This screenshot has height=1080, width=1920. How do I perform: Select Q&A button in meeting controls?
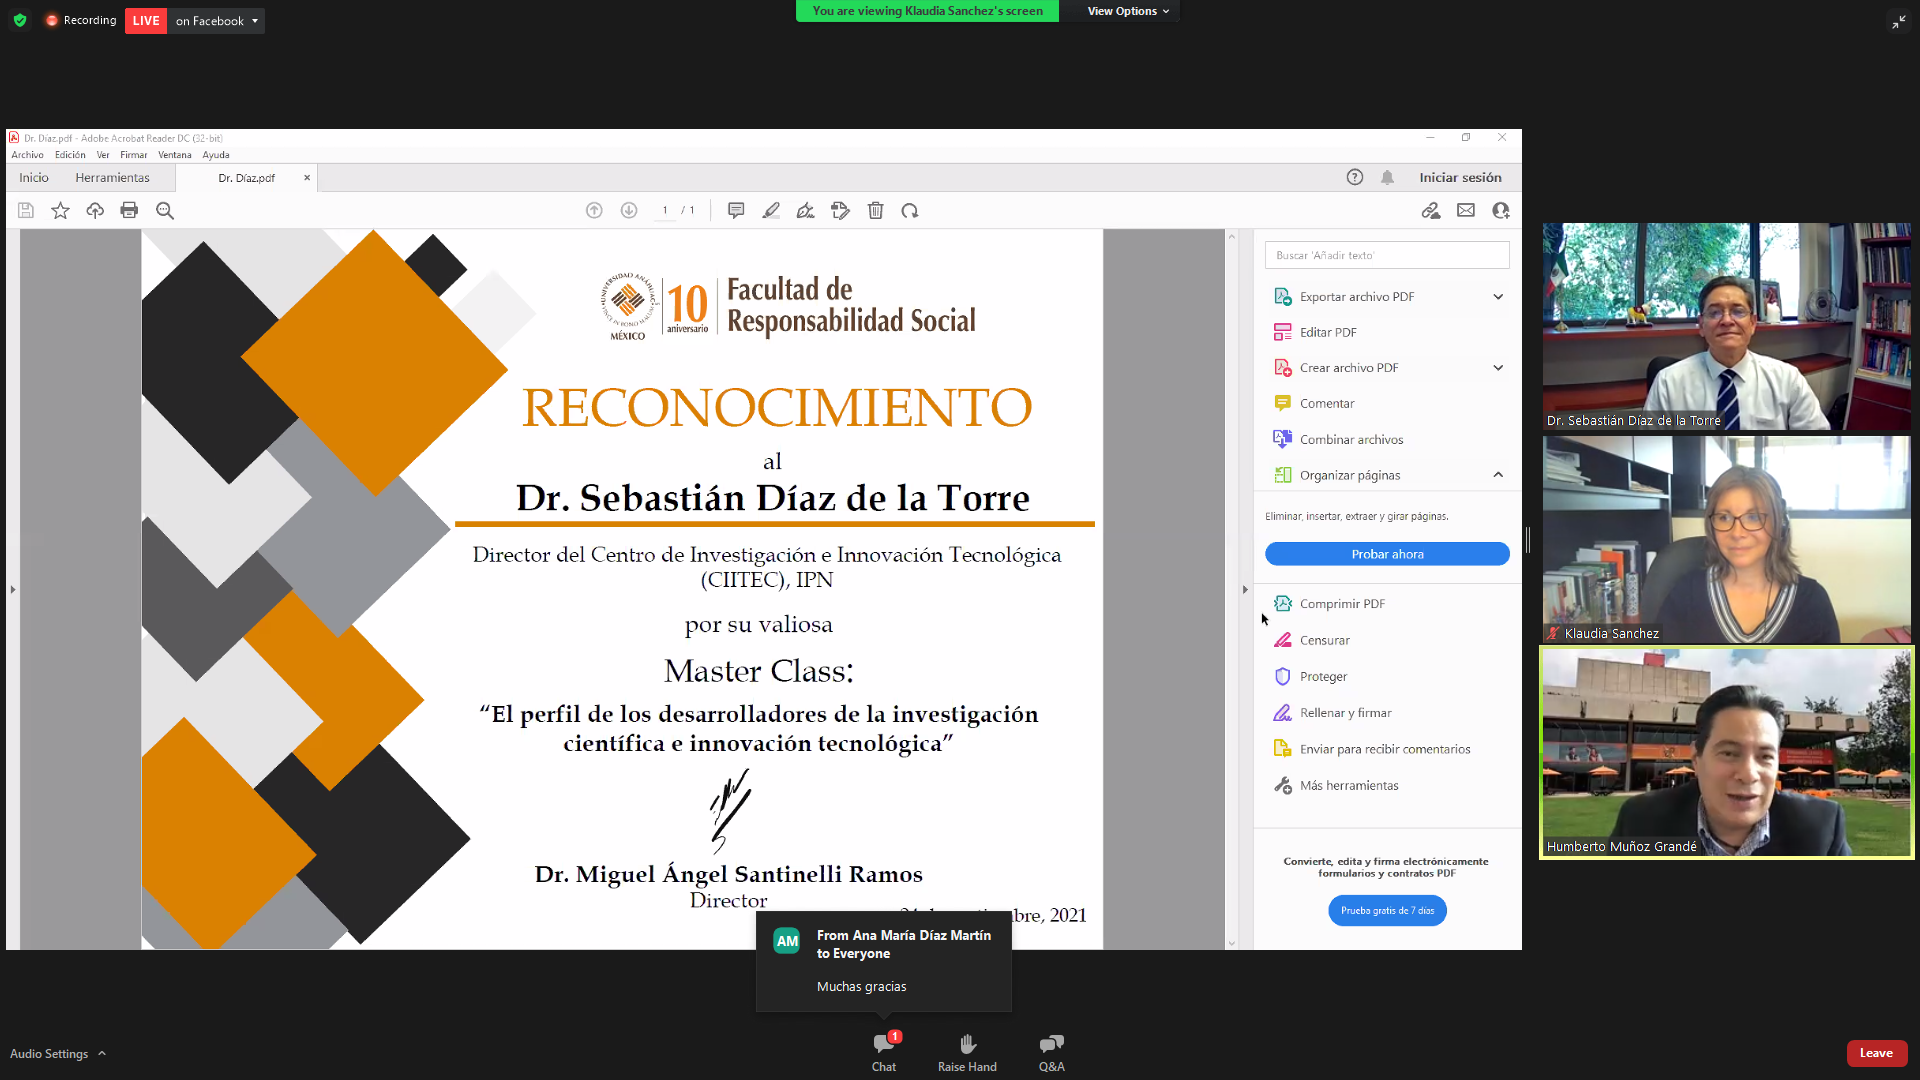[1051, 1052]
